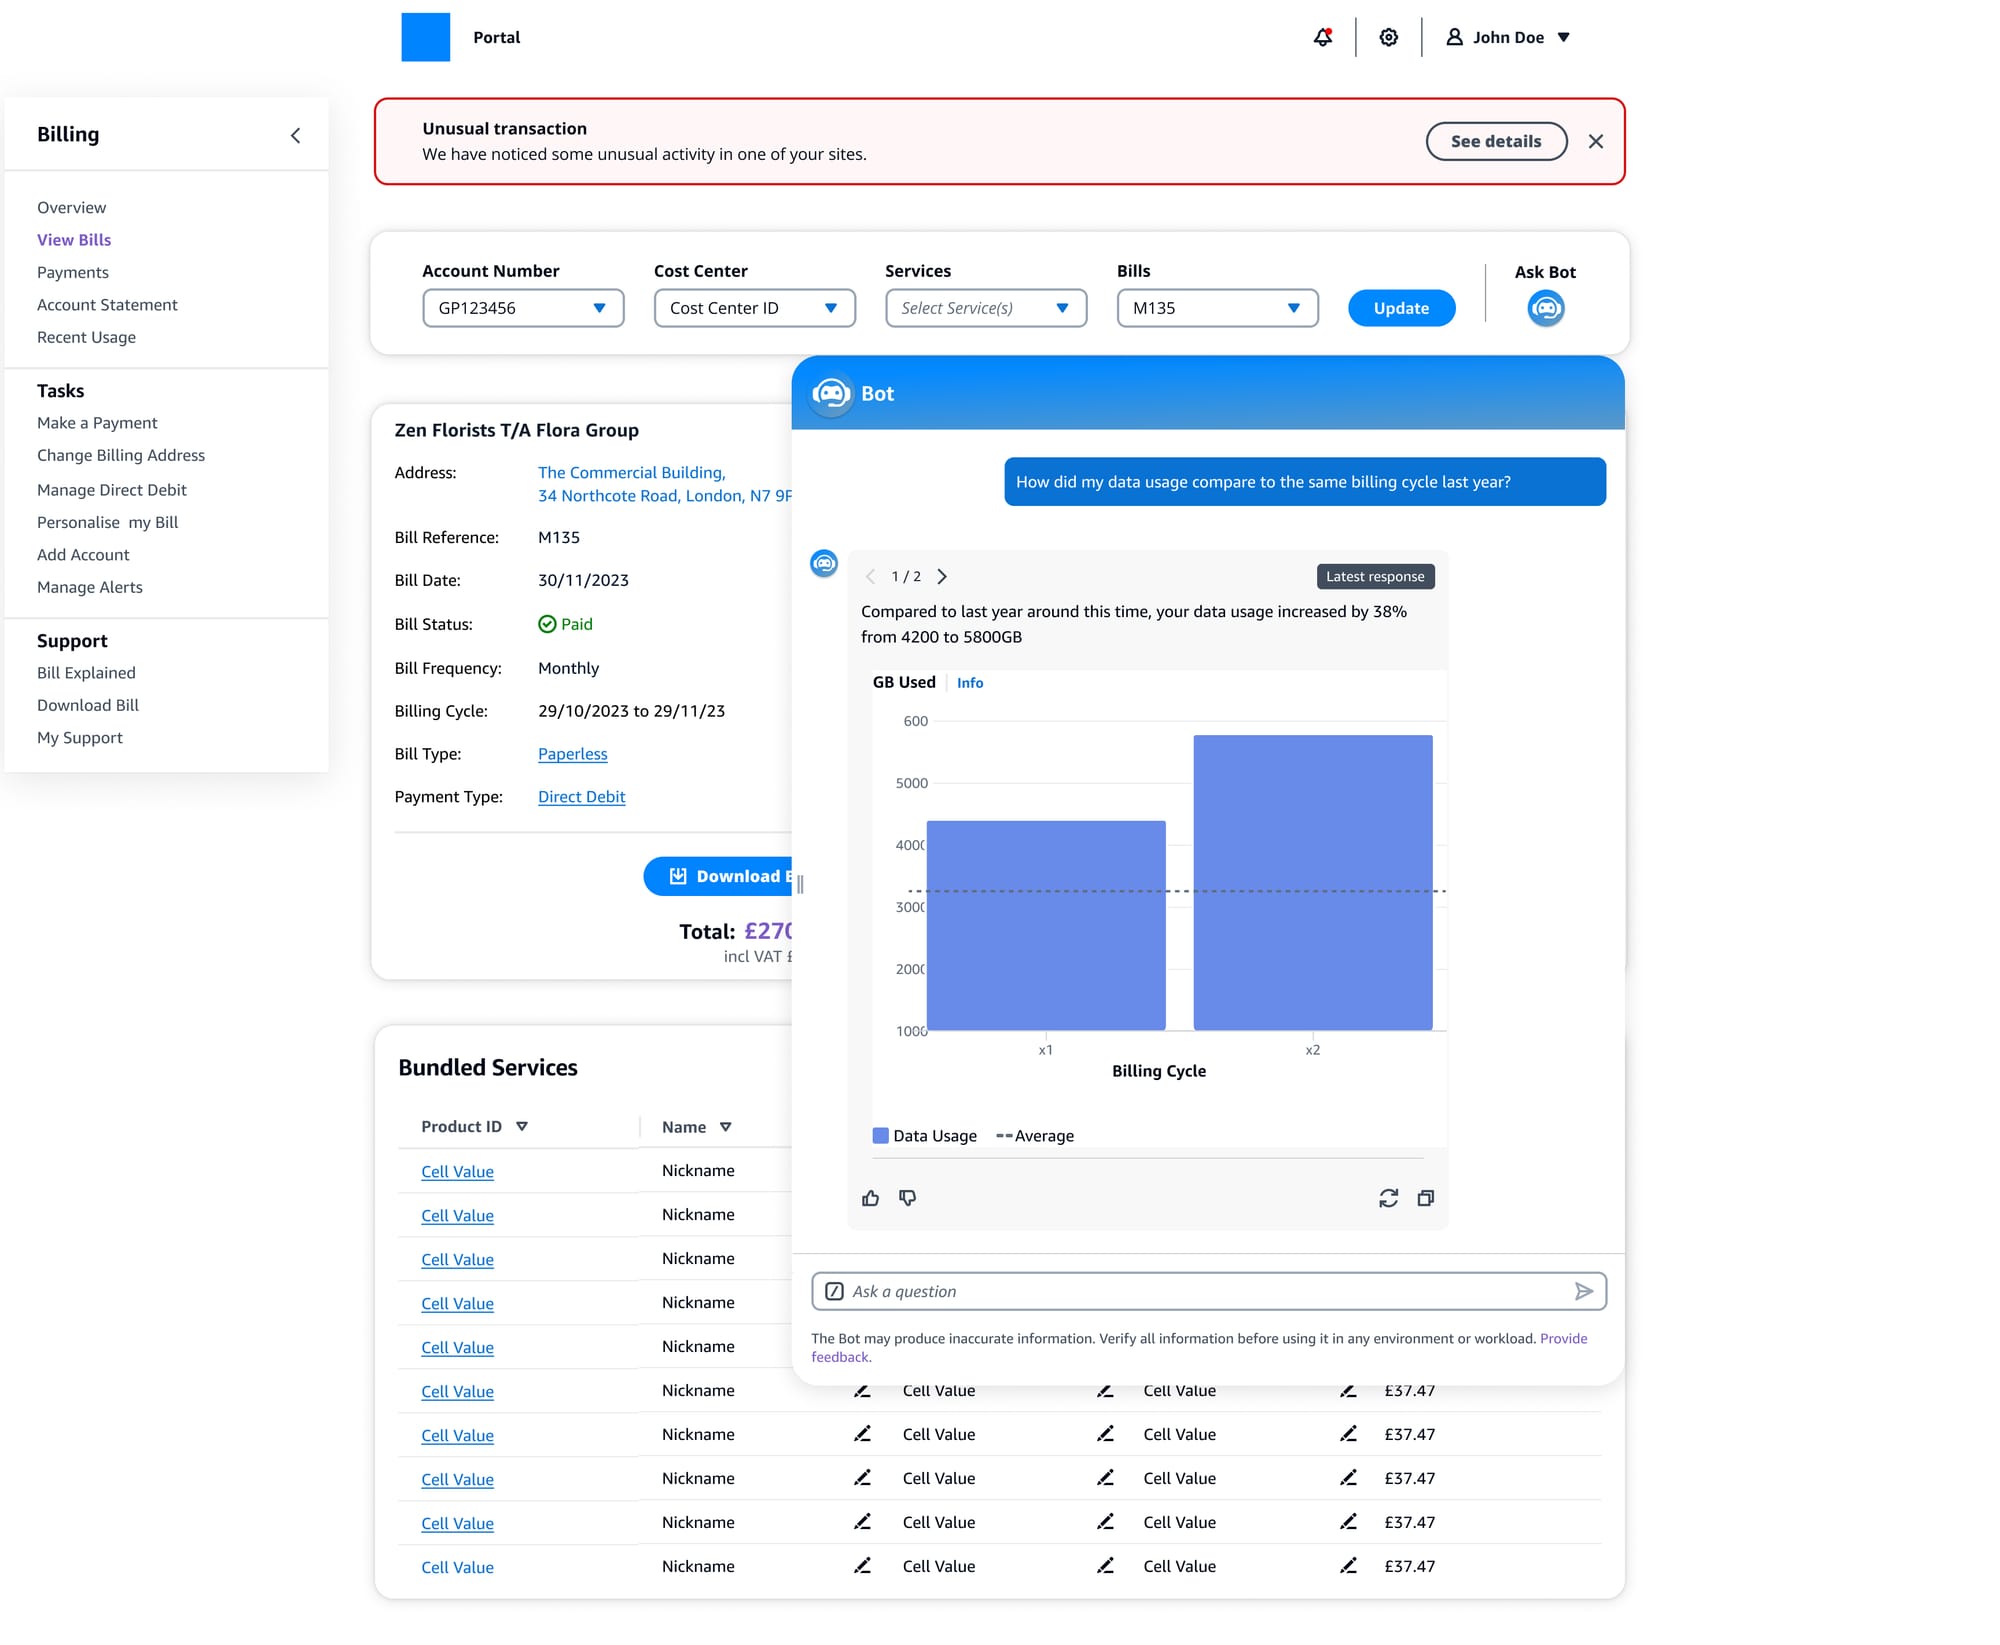Click the Update button
The height and width of the screenshot is (1645, 2000).
click(1400, 308)
